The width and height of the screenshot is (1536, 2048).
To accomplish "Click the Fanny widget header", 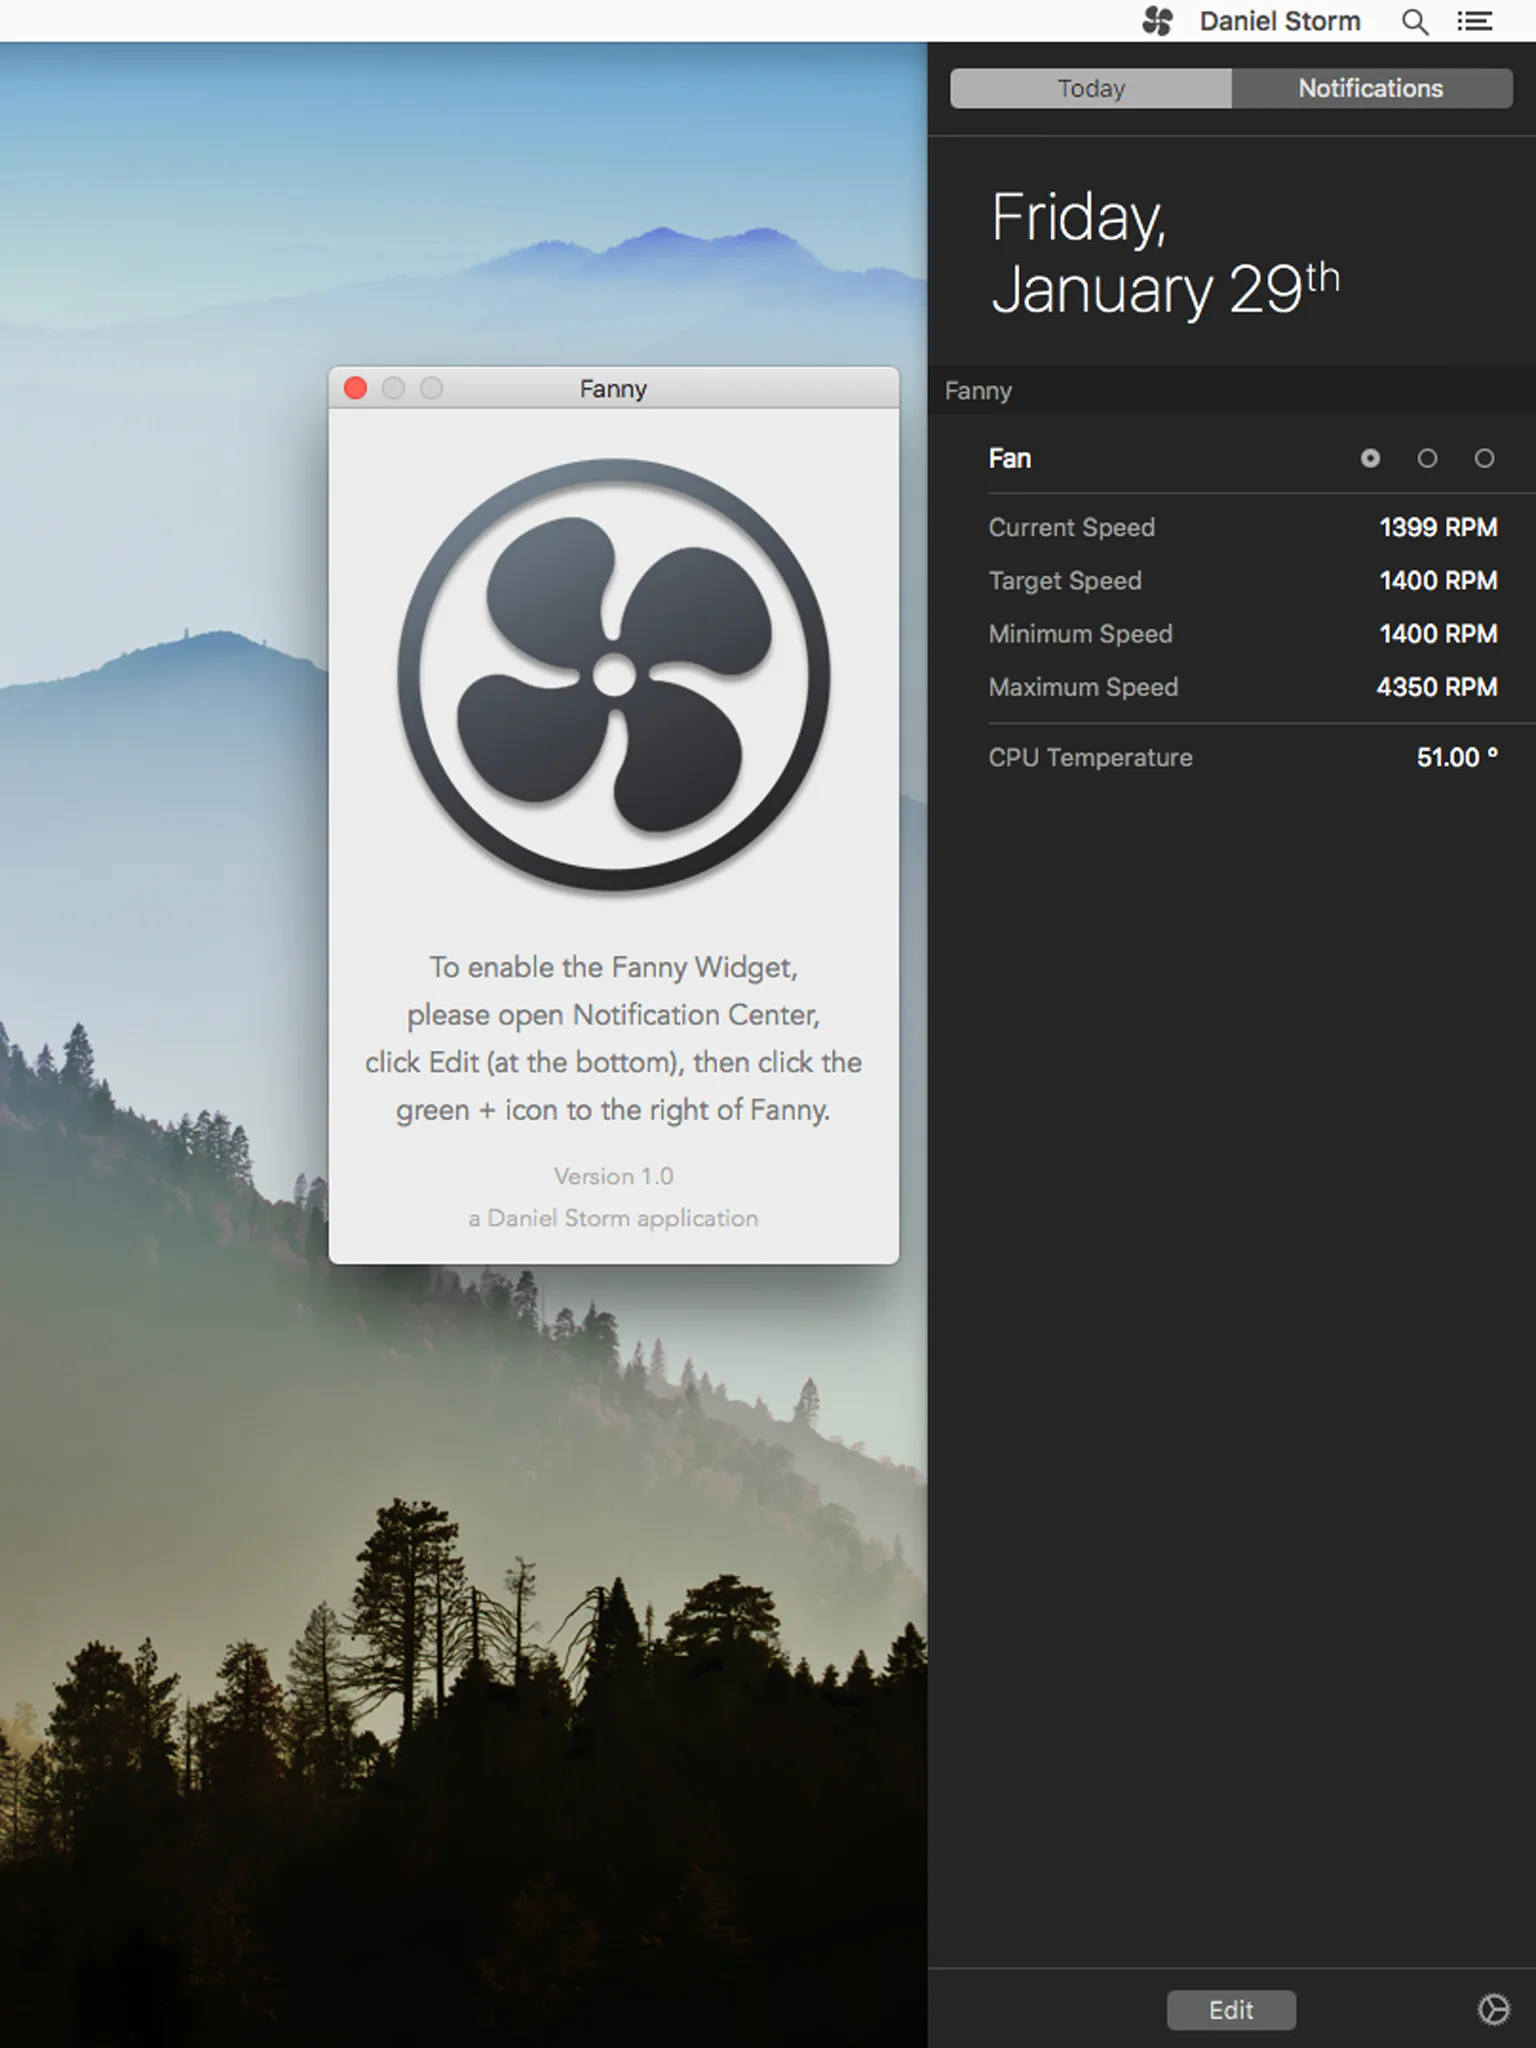I will tap(1232, 390).
